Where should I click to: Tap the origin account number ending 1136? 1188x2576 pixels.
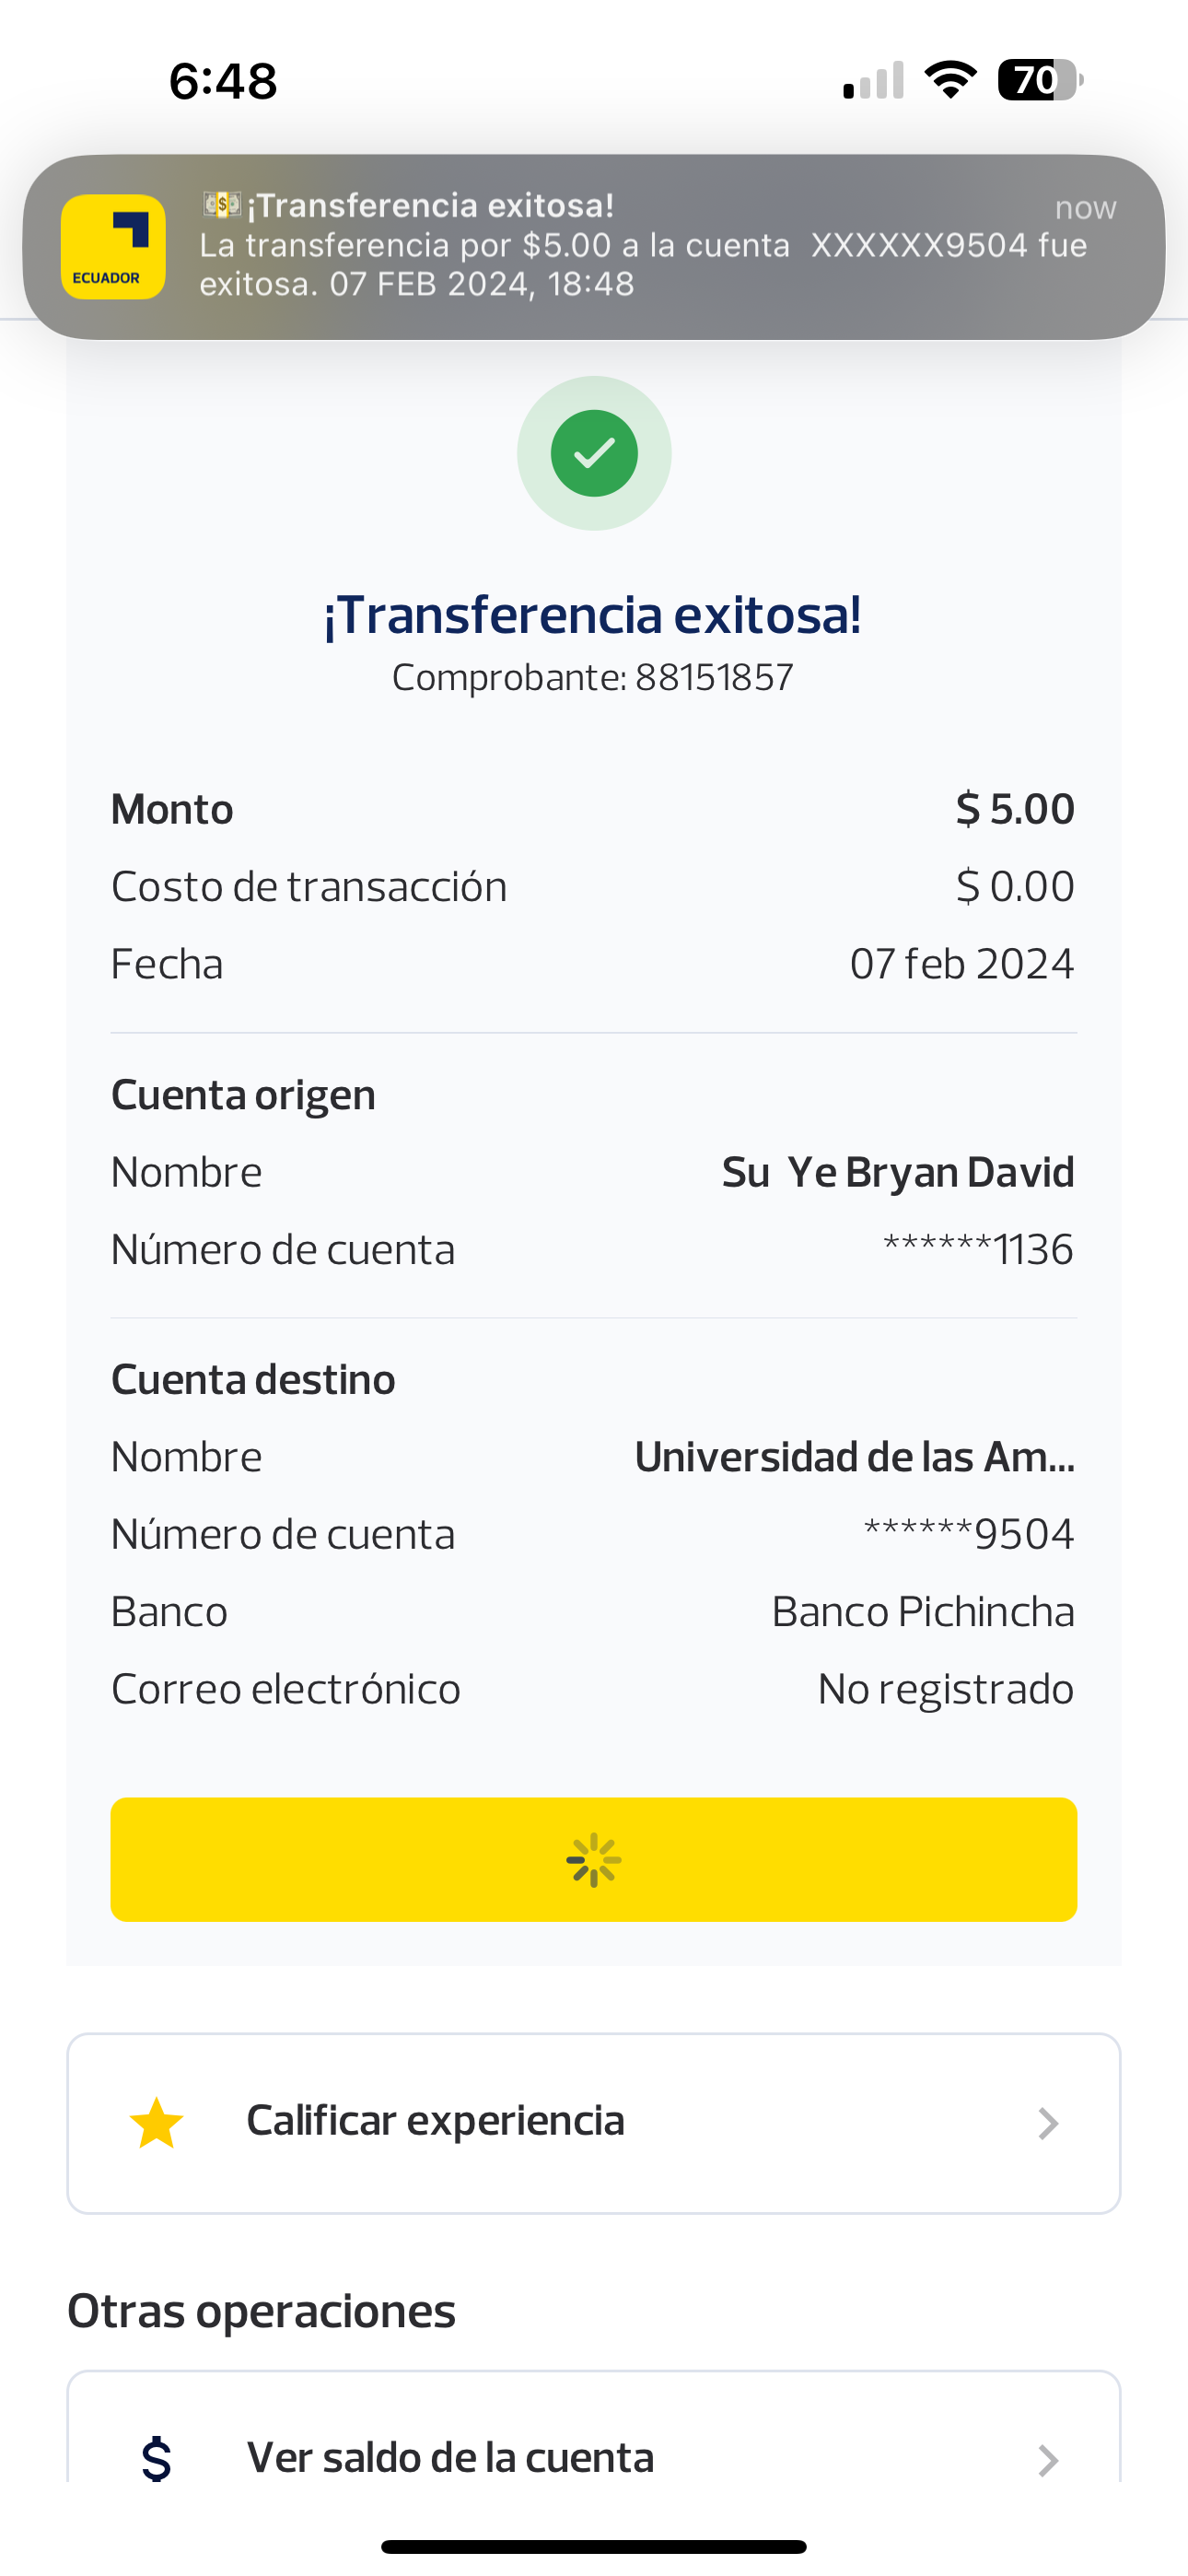pos(978,1249)
